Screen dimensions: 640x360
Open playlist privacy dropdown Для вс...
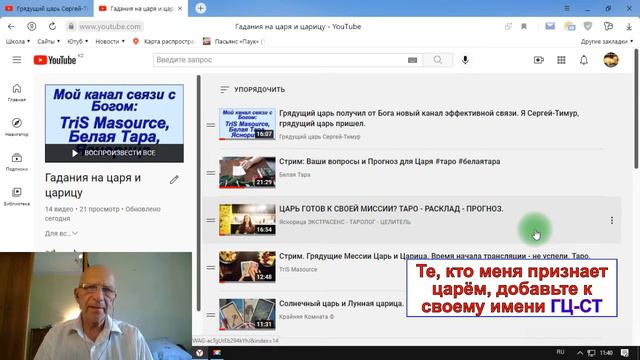(x=61, y=233)
